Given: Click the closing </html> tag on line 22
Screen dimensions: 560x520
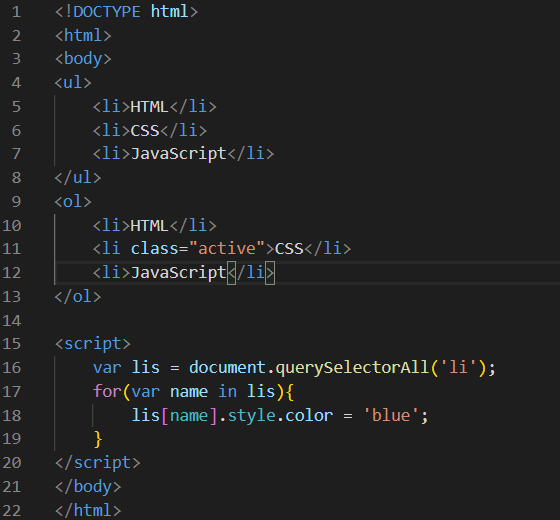Looking at the screenshot, I should pyautogui.click(x=88, y=510).
